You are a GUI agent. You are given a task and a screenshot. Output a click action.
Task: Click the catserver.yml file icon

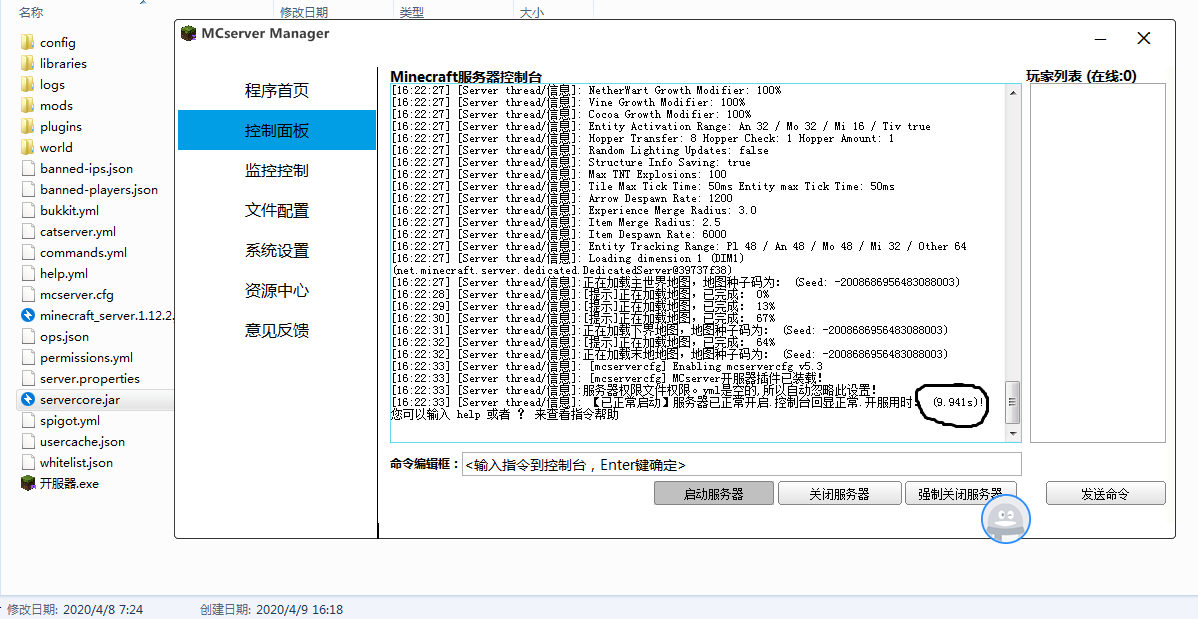click(28, 232)
